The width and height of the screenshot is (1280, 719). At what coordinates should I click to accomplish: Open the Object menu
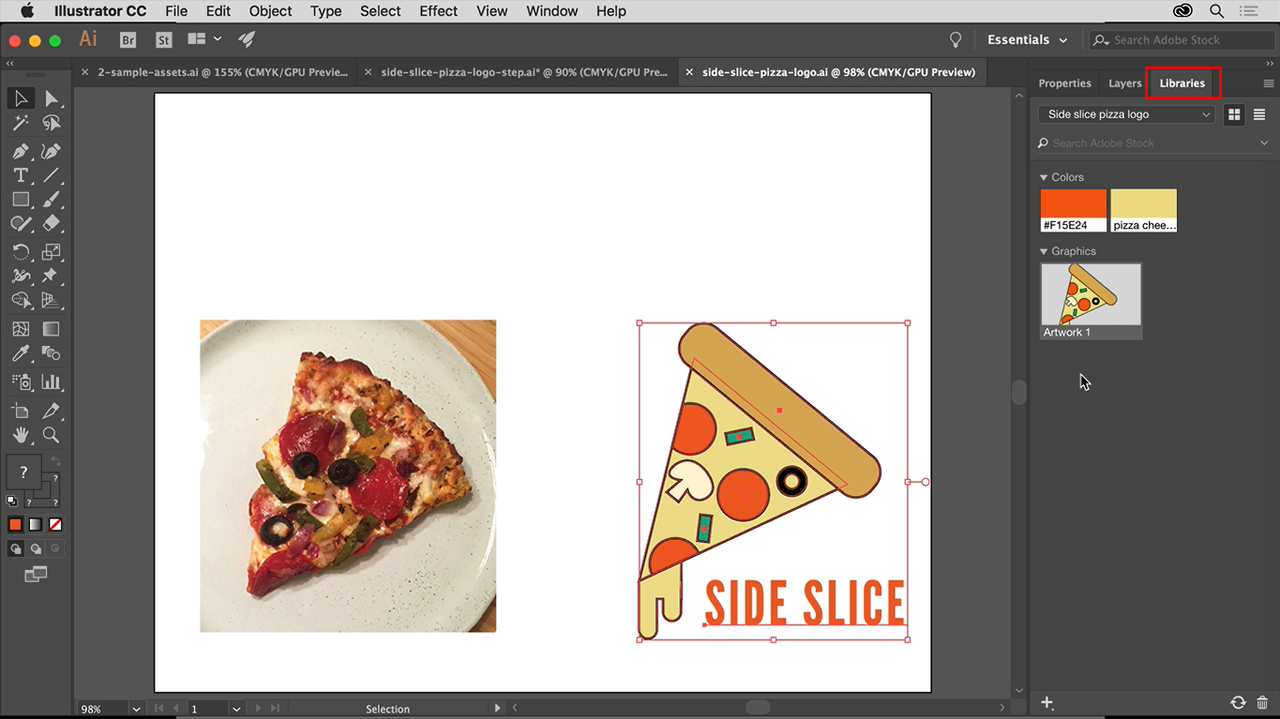coord(270,11)
